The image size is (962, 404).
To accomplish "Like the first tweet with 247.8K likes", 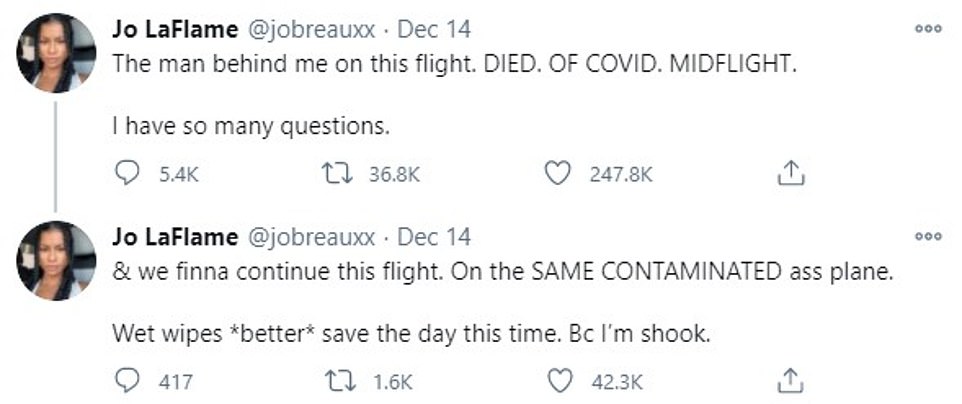I will tap(557, 174).
